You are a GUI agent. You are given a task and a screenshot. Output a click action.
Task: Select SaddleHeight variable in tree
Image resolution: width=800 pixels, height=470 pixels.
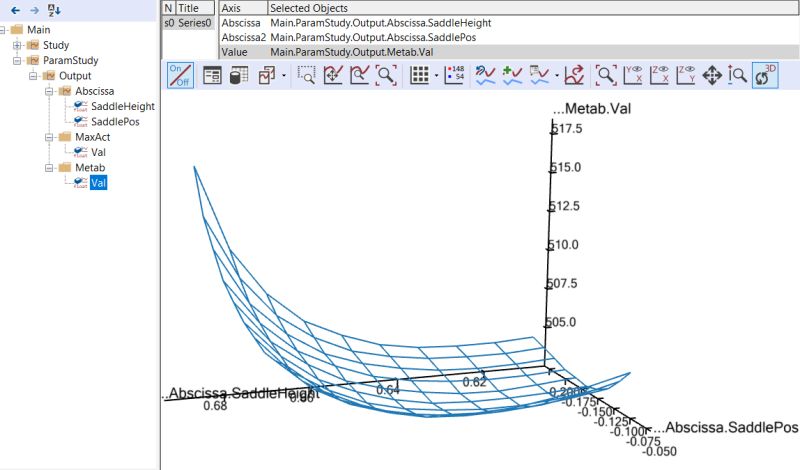point(122,106)
